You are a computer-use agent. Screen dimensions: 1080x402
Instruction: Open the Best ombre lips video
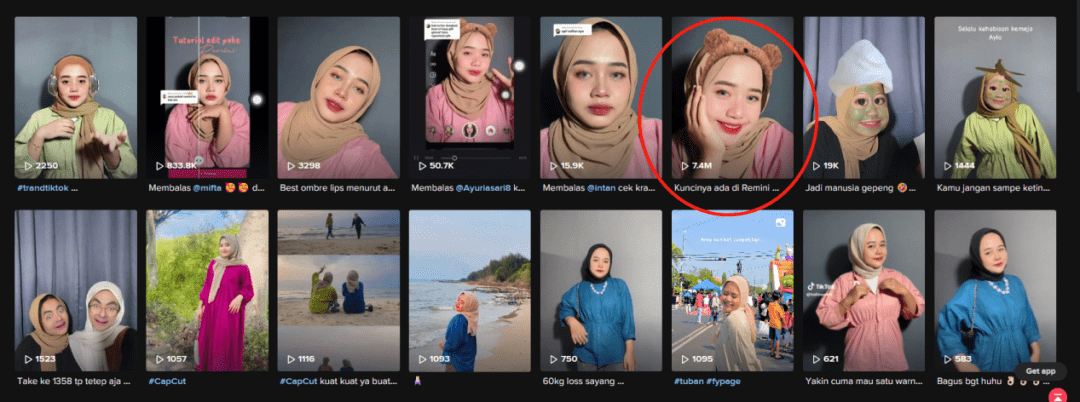(x=338, y=98)
